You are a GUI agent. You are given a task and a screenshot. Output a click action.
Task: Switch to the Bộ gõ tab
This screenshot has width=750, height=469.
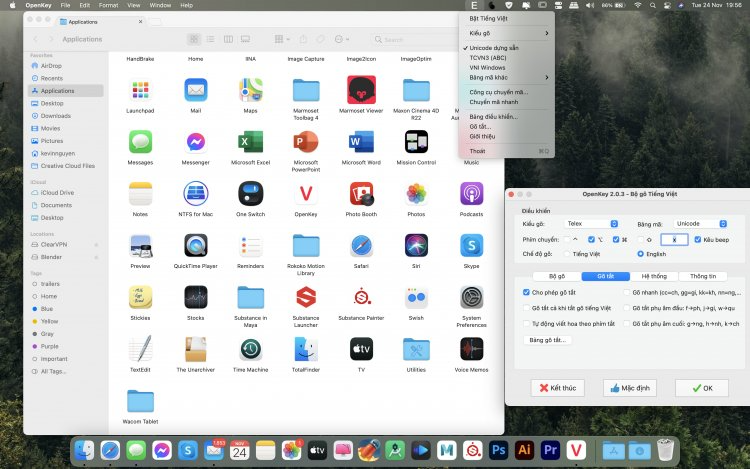pyautogui.click(x=557, y=276)
